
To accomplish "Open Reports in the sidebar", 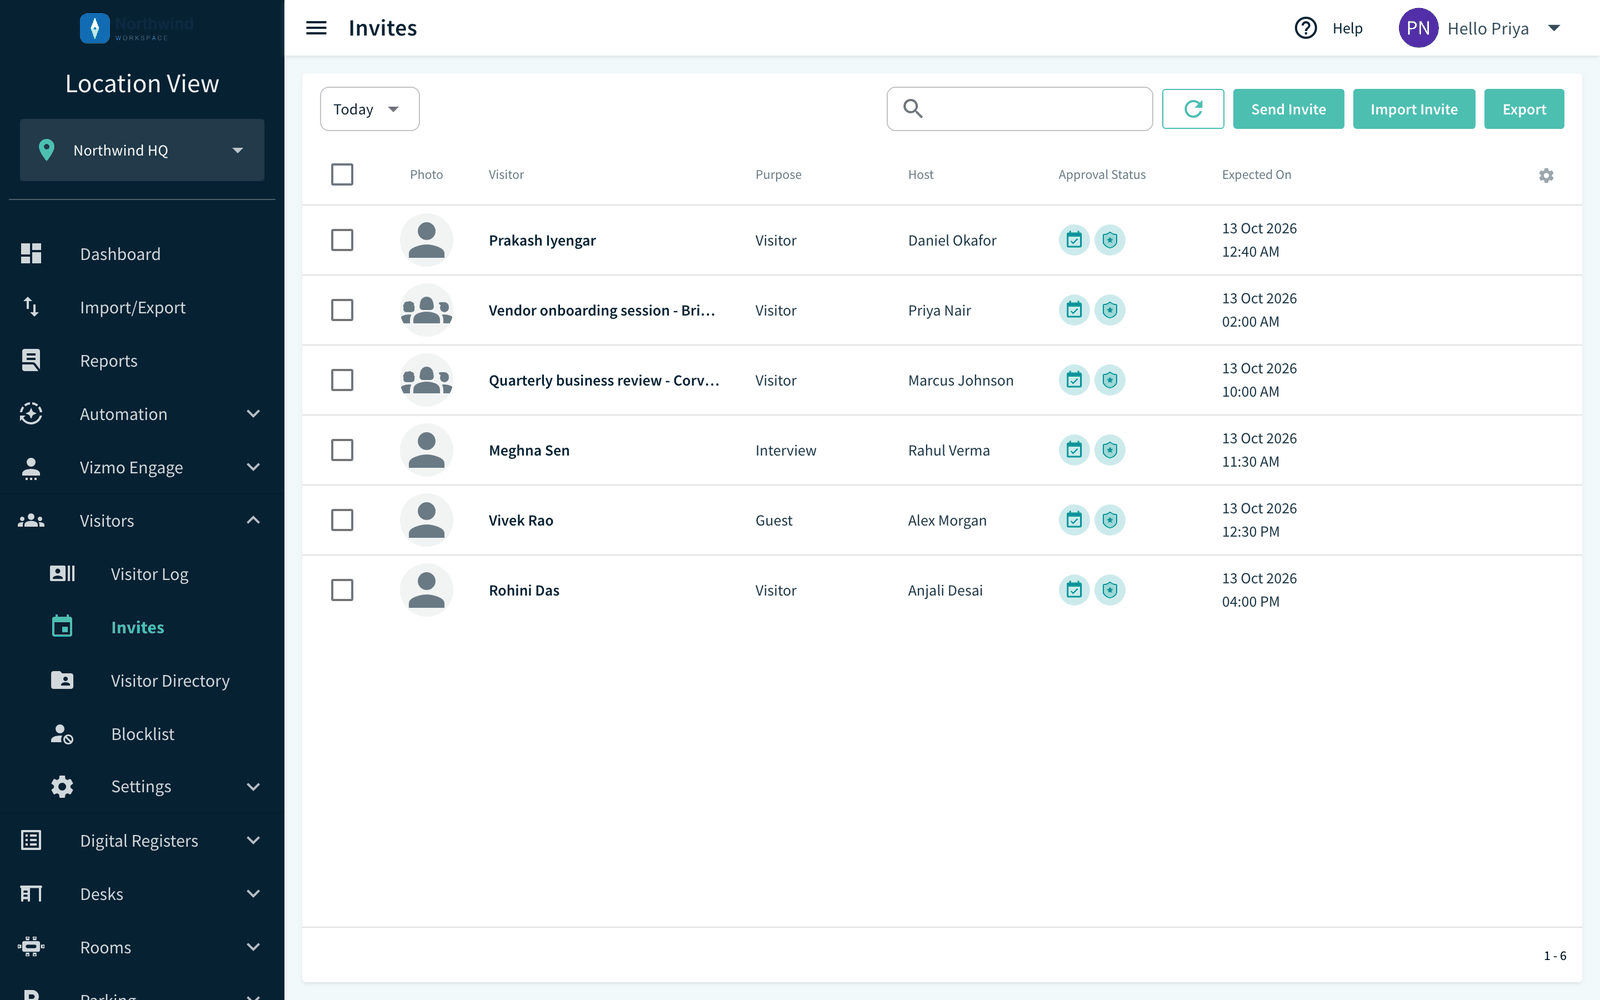I will 142,360.
